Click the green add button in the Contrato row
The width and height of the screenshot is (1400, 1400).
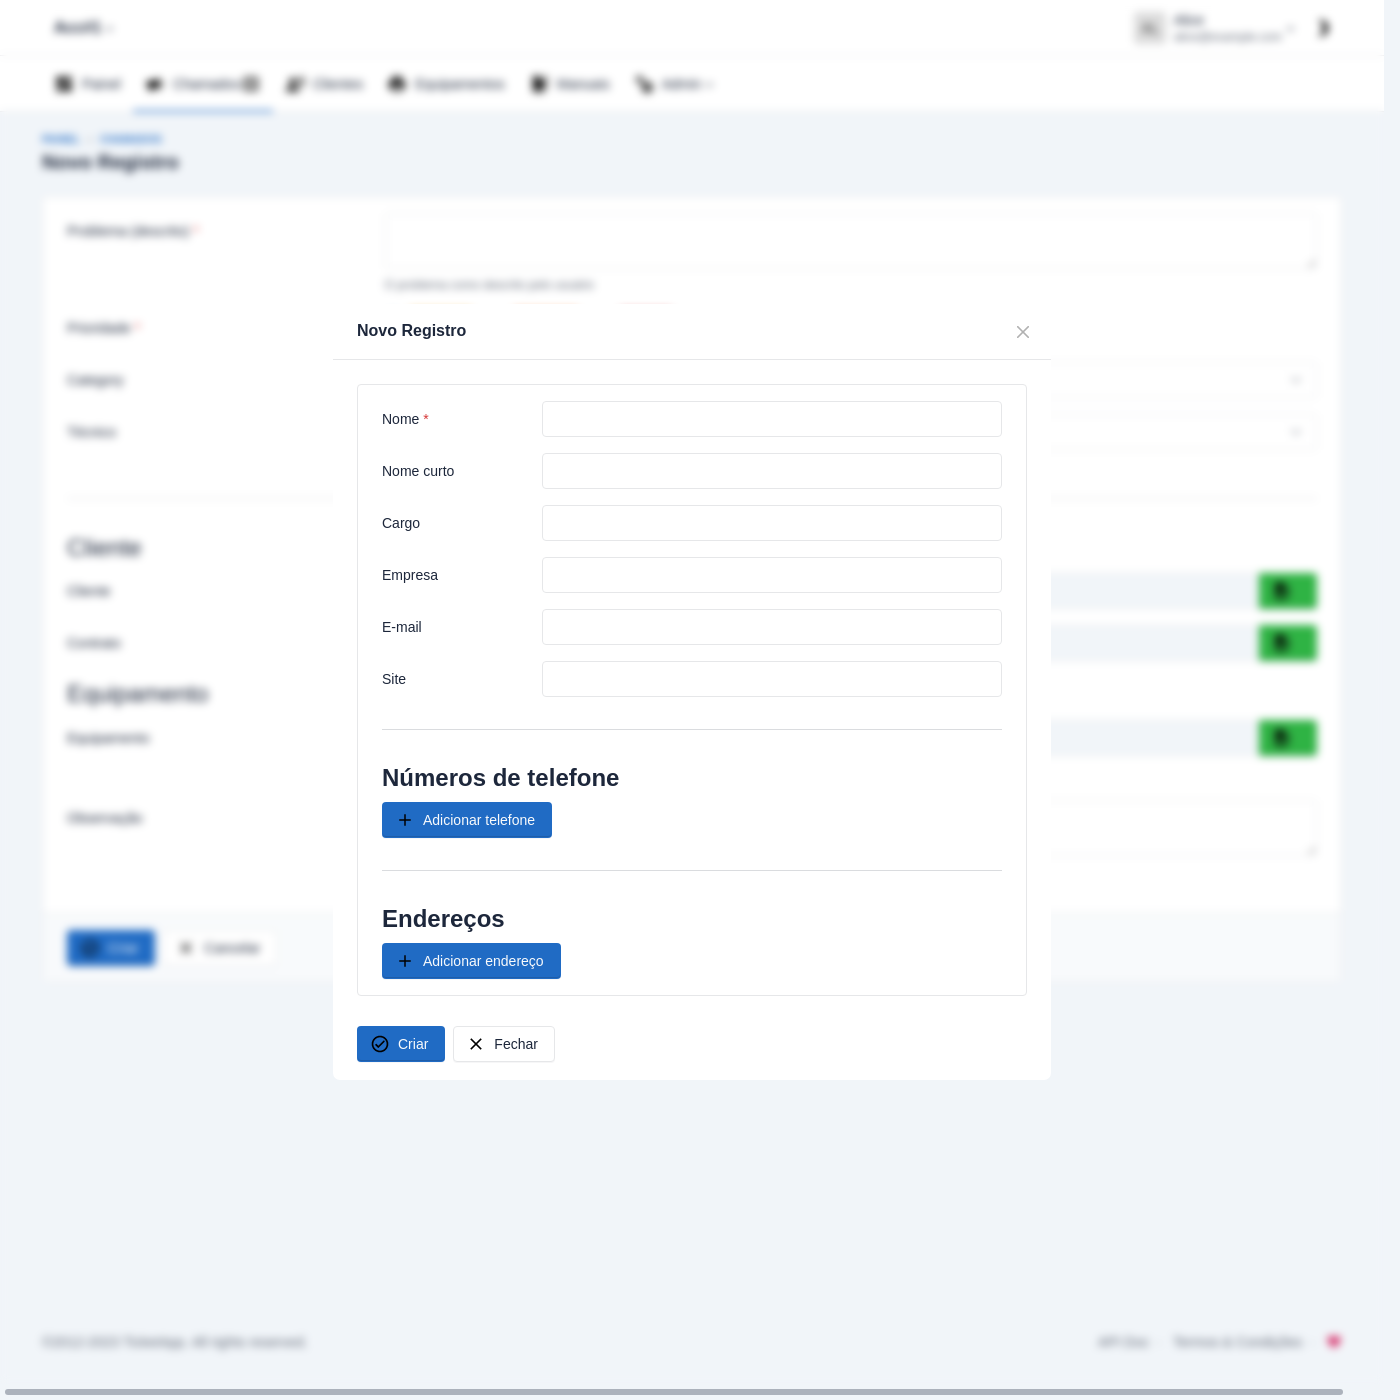1287,643
